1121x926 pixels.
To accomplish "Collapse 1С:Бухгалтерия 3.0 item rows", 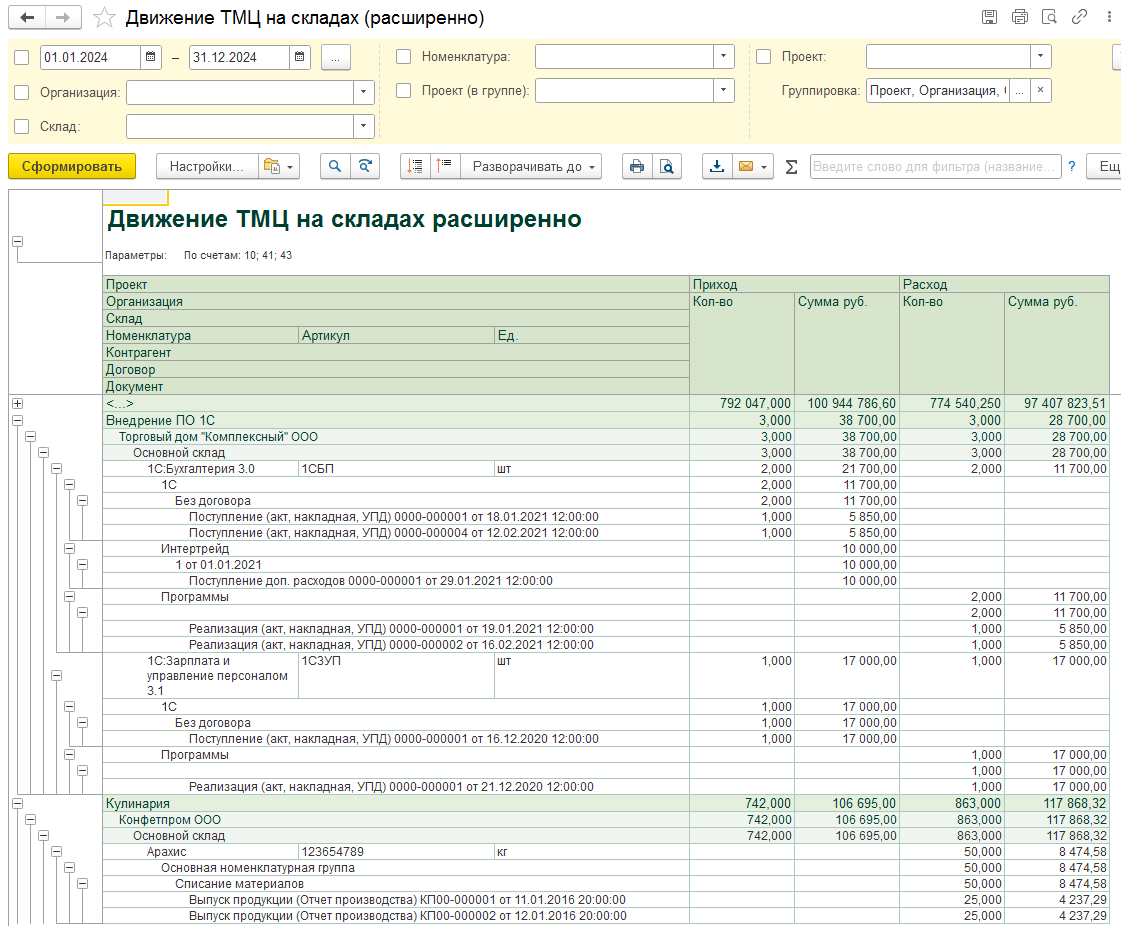I will (56, 468).
